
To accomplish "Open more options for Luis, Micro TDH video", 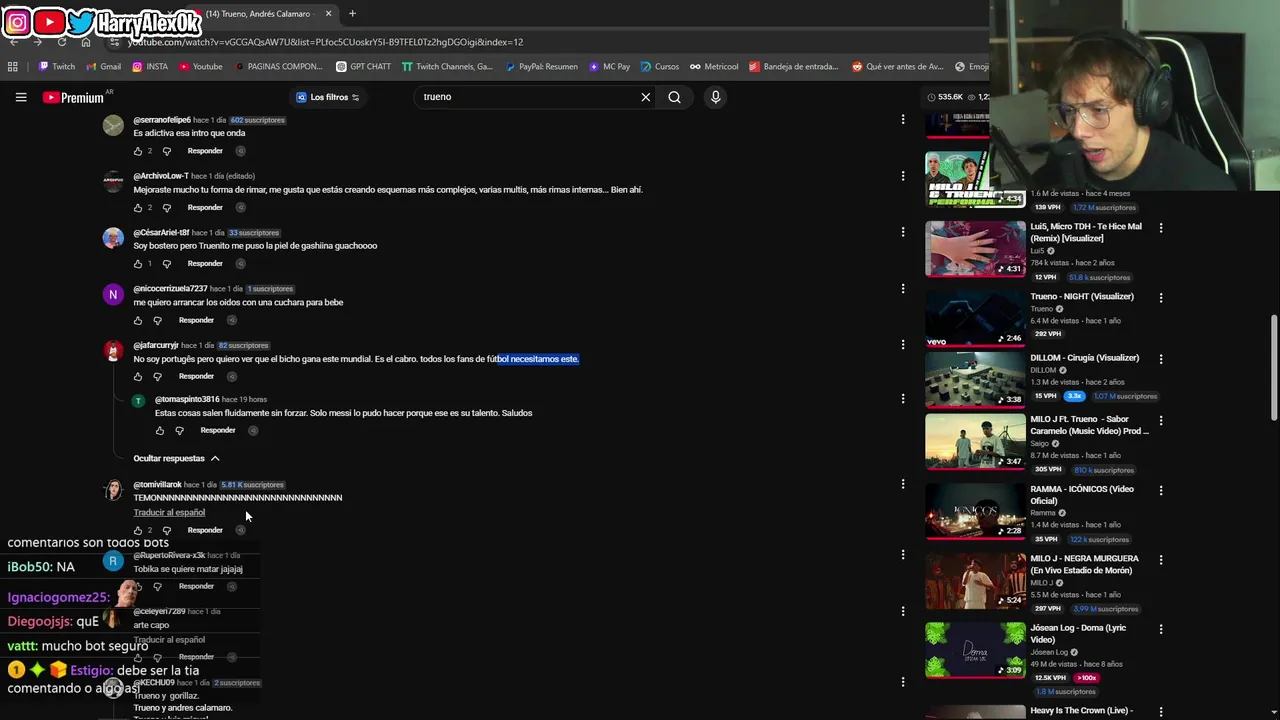I will coord(1161,227).
